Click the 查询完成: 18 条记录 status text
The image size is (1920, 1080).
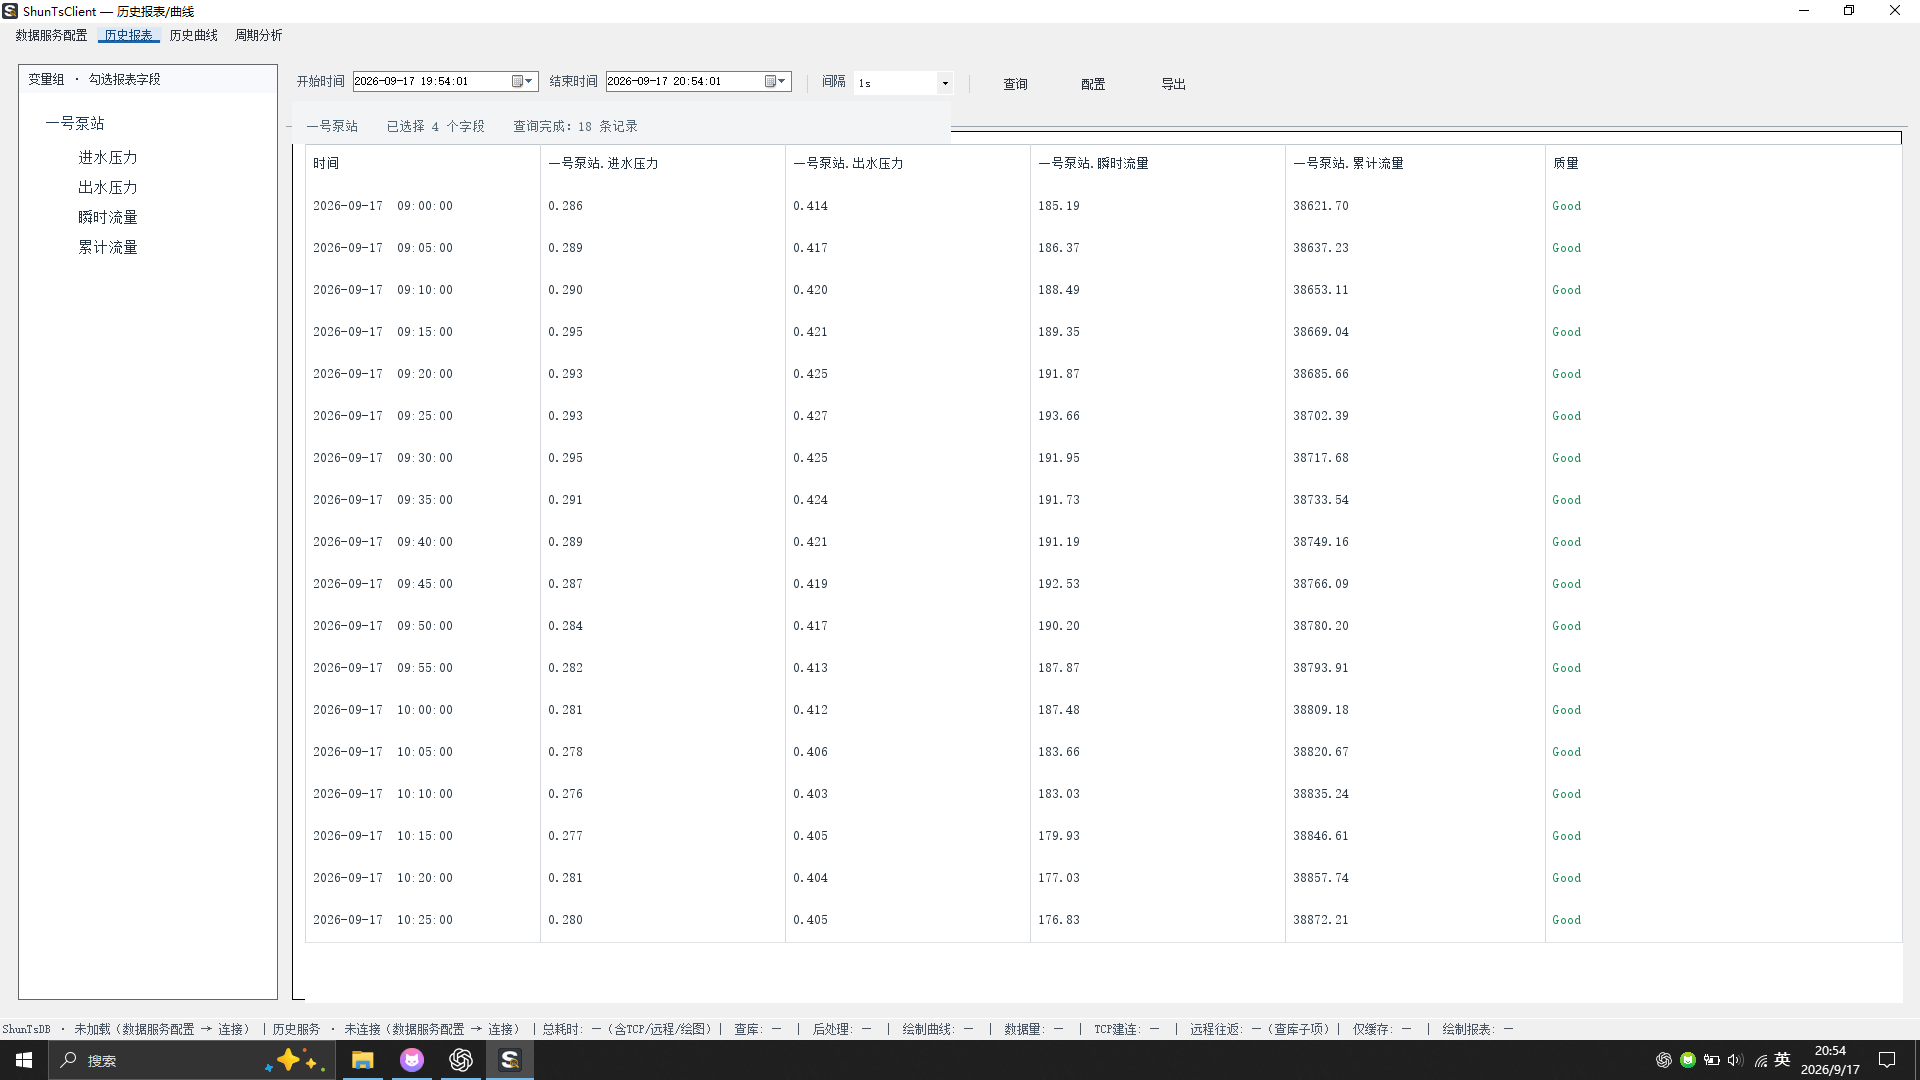pyautogui.click(x=575, y=126)
